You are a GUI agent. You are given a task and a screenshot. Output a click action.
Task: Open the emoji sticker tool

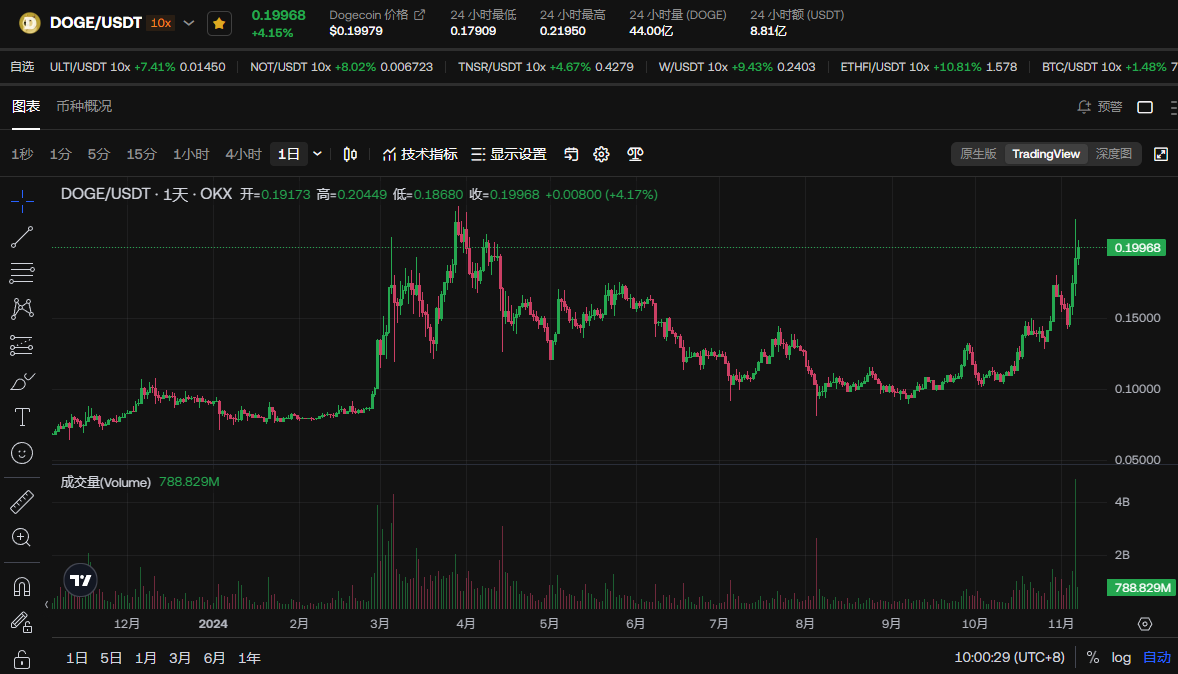22,453
